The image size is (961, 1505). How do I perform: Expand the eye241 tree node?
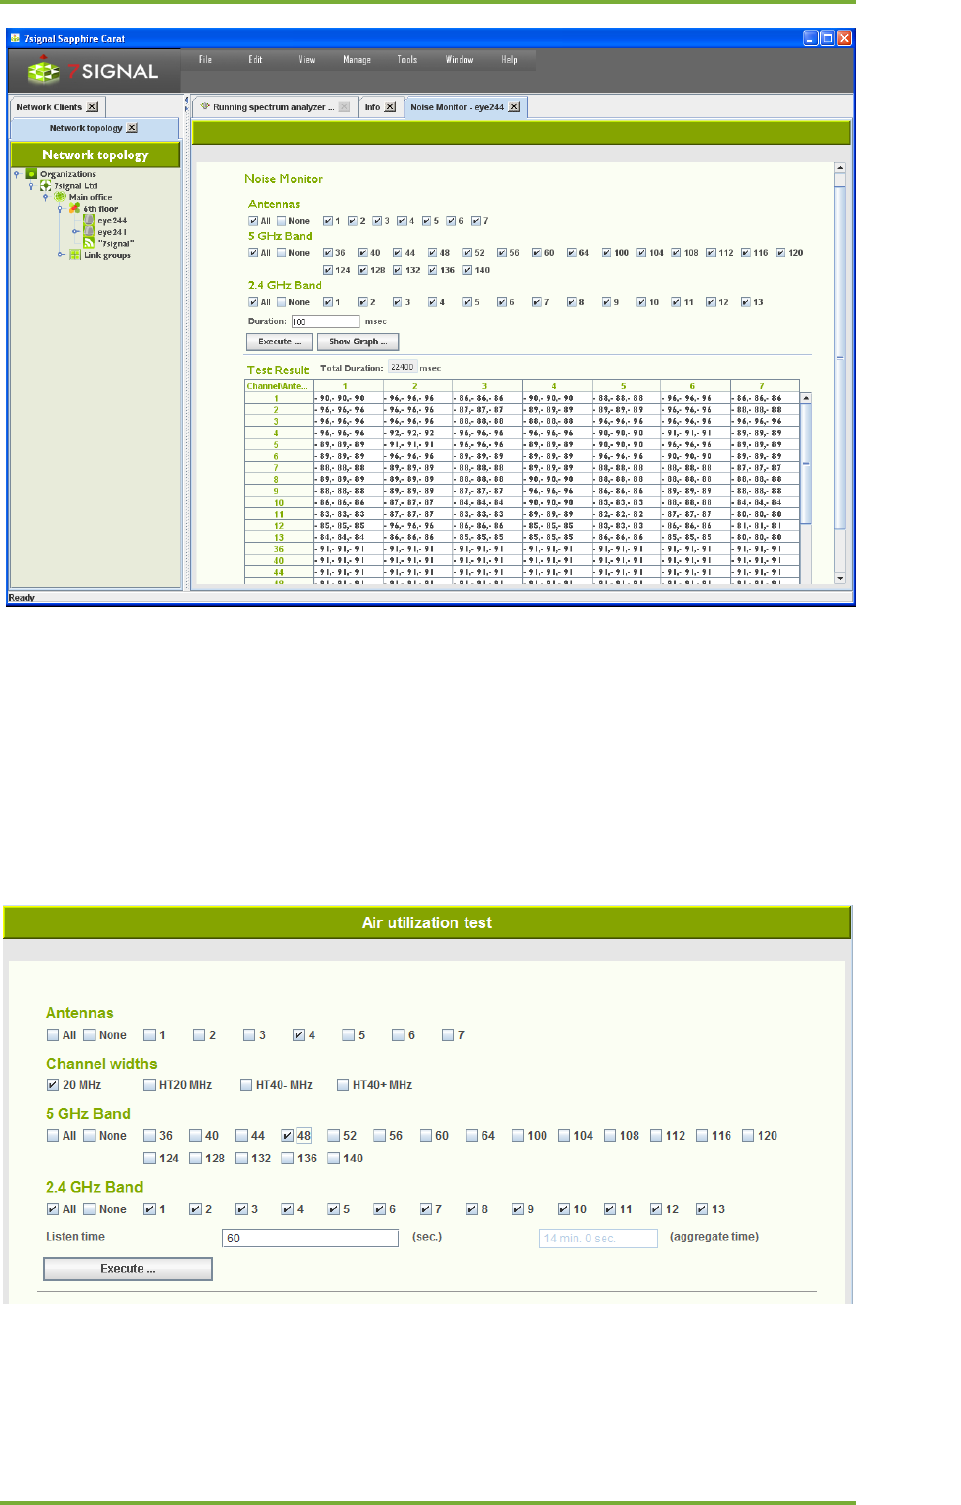(x=75, y=232)
